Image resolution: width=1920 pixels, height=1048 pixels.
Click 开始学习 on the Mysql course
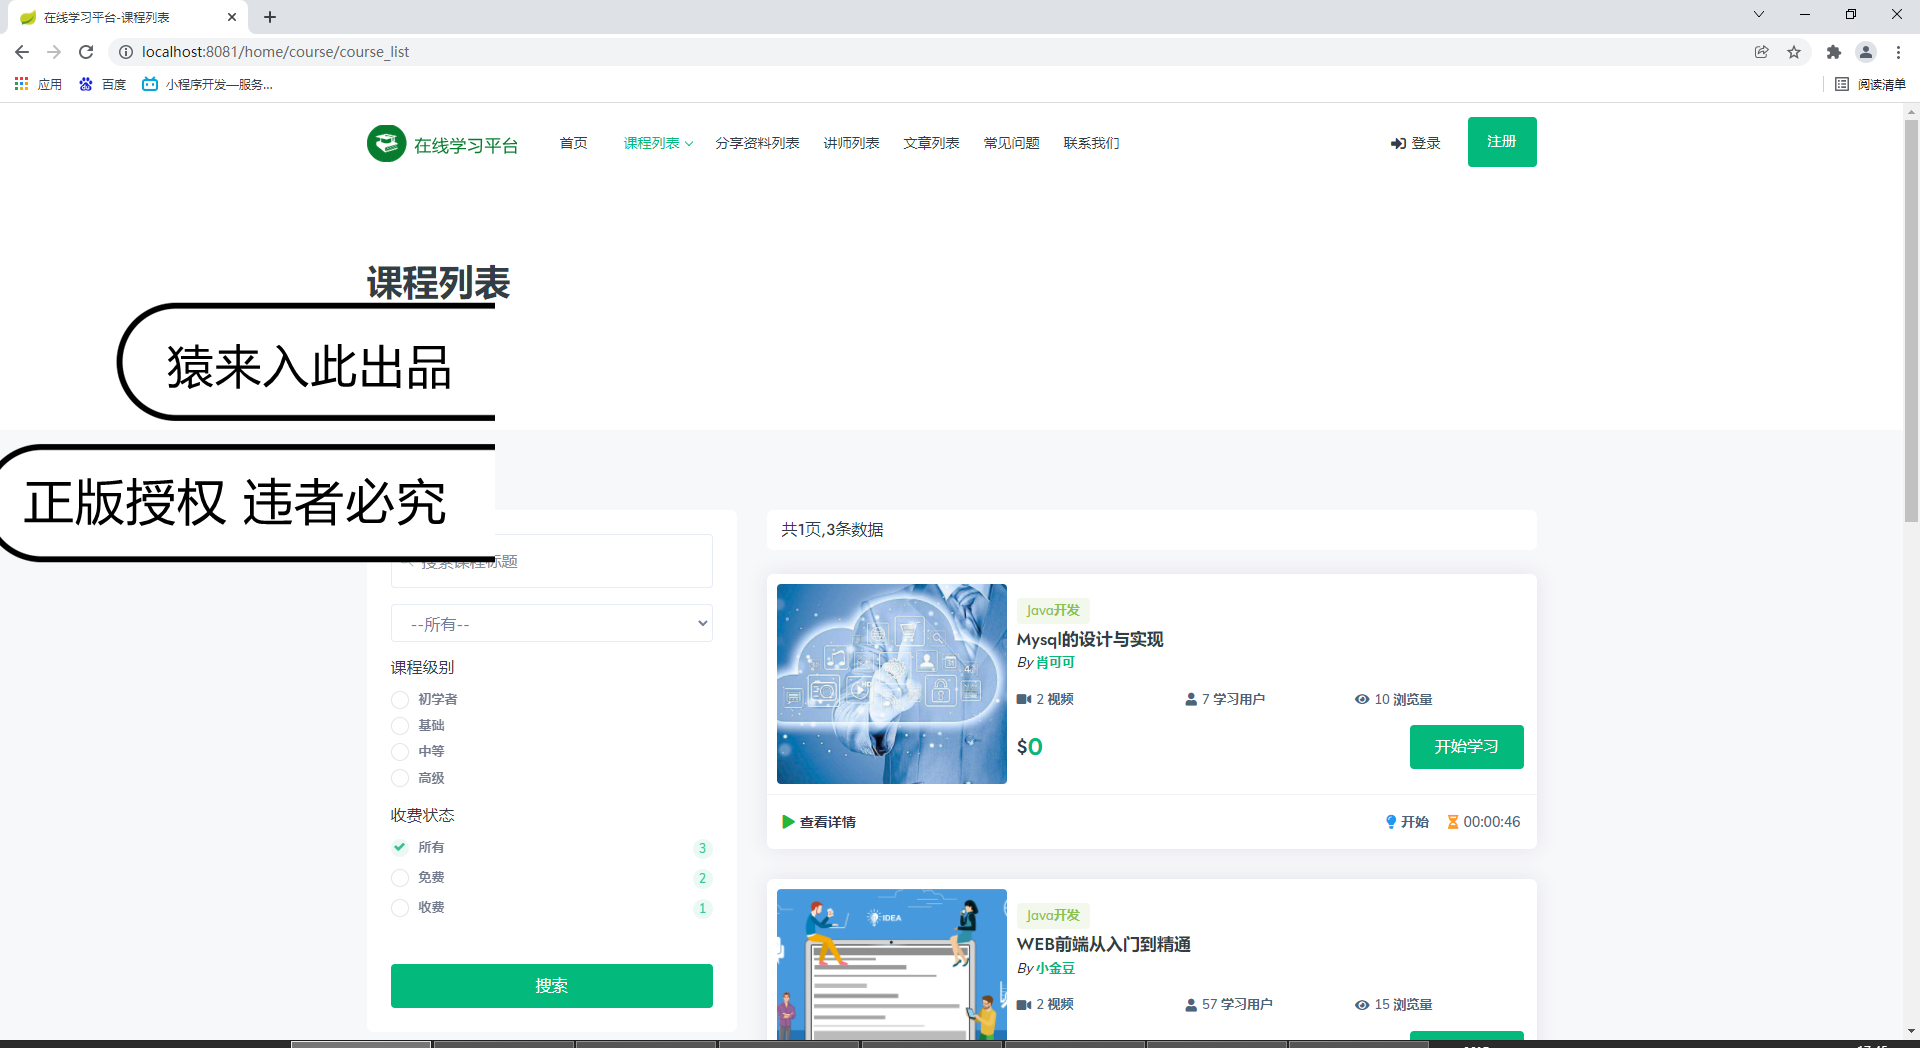coord(1466,747)
